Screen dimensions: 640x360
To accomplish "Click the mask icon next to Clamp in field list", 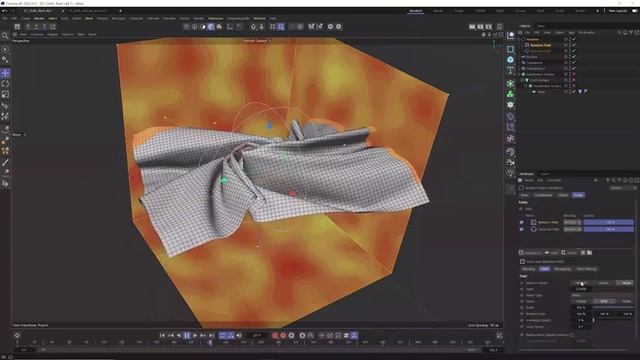I will 583,253.
